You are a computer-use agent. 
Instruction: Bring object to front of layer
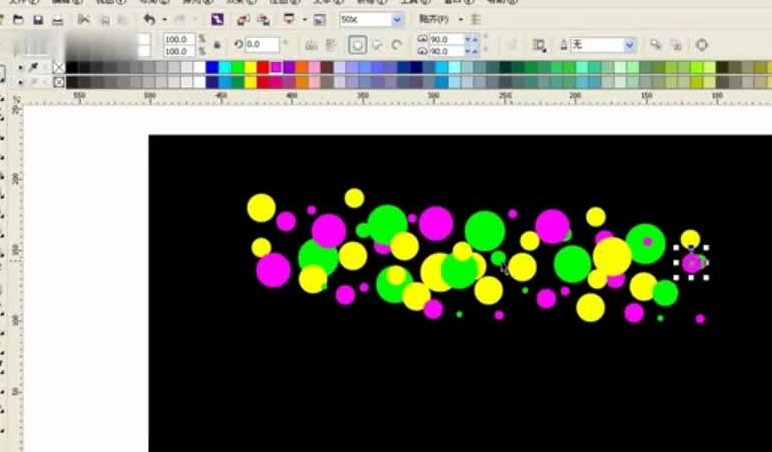click(655, 45)
